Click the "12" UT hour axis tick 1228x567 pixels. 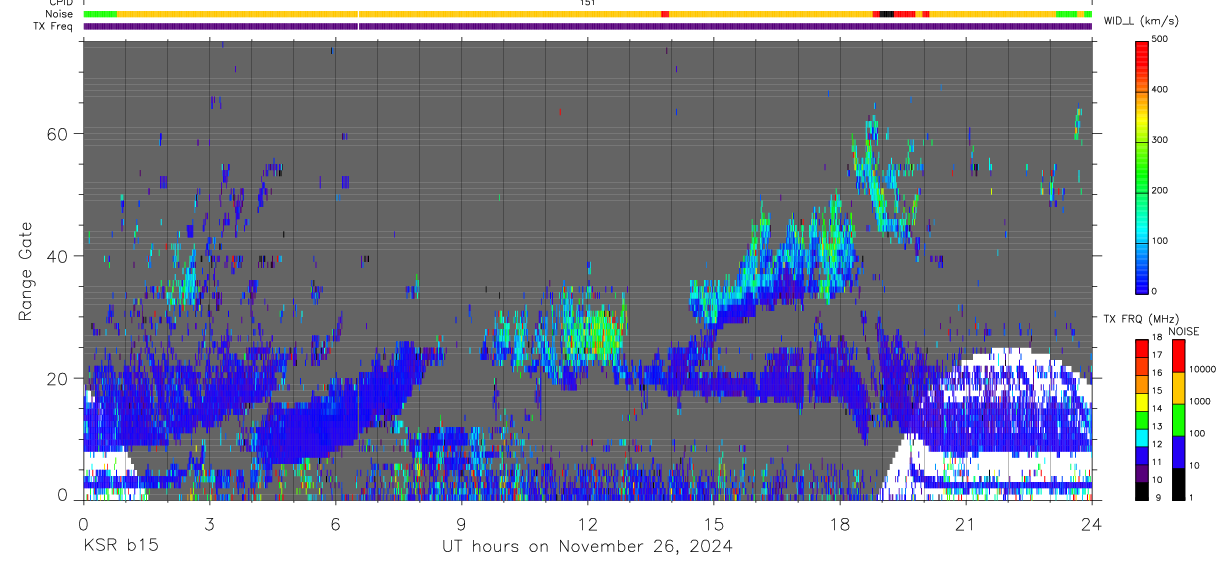point(587,523)
